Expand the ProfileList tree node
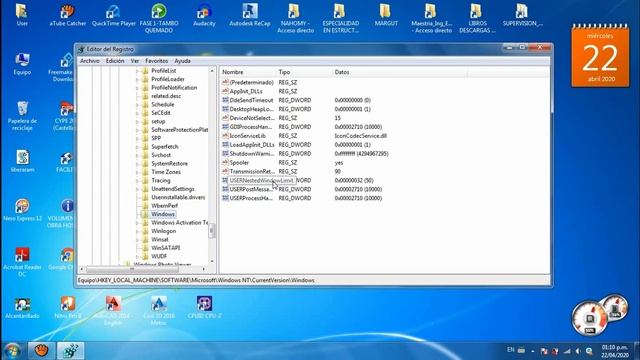This screenshot has width=640, height=360. pos(137,71)
